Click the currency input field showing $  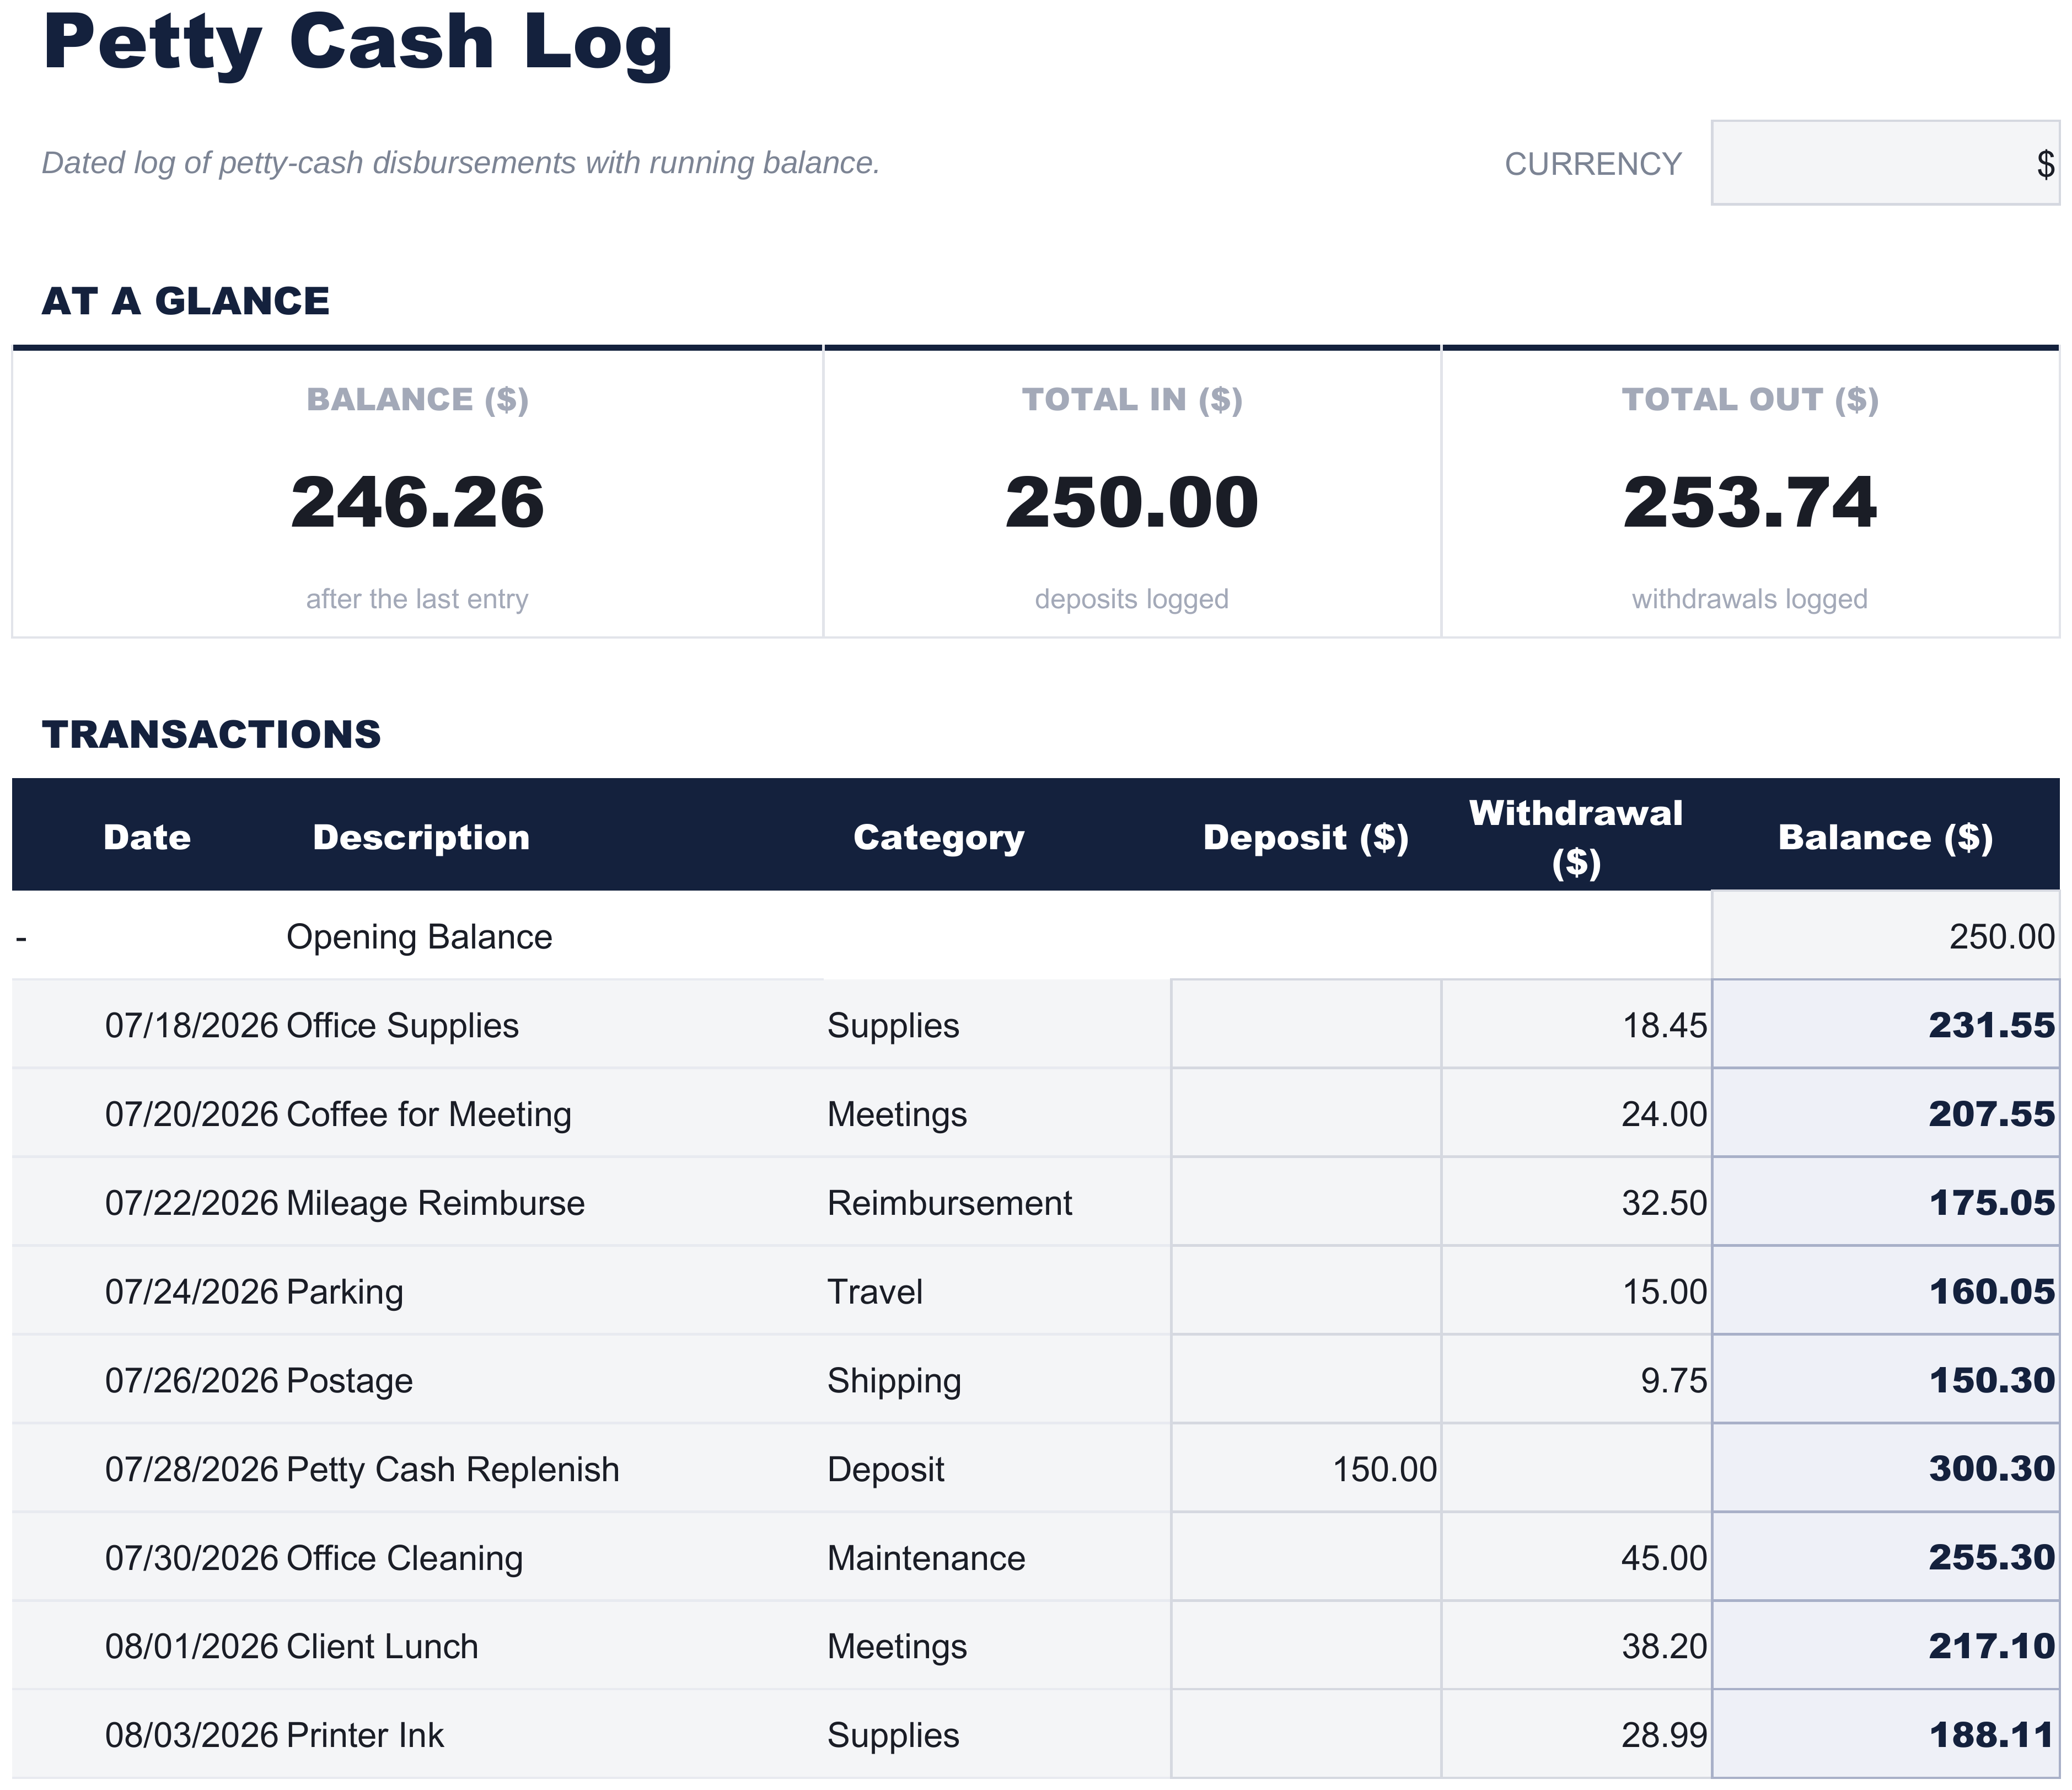click(x=1885, y=163)
